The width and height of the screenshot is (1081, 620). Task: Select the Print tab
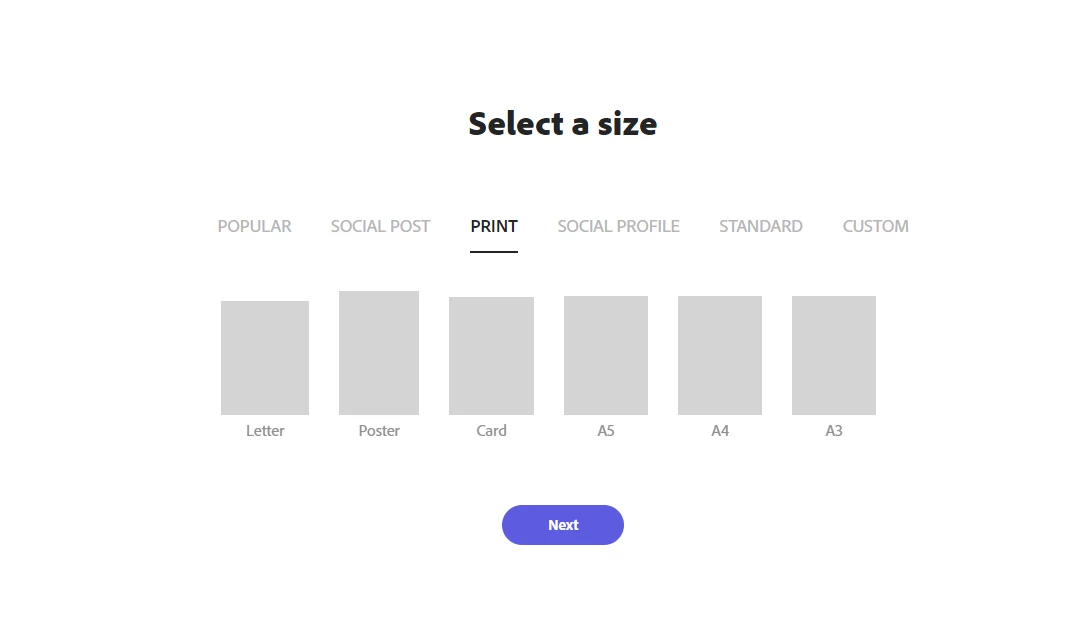[x=494, y=226]
